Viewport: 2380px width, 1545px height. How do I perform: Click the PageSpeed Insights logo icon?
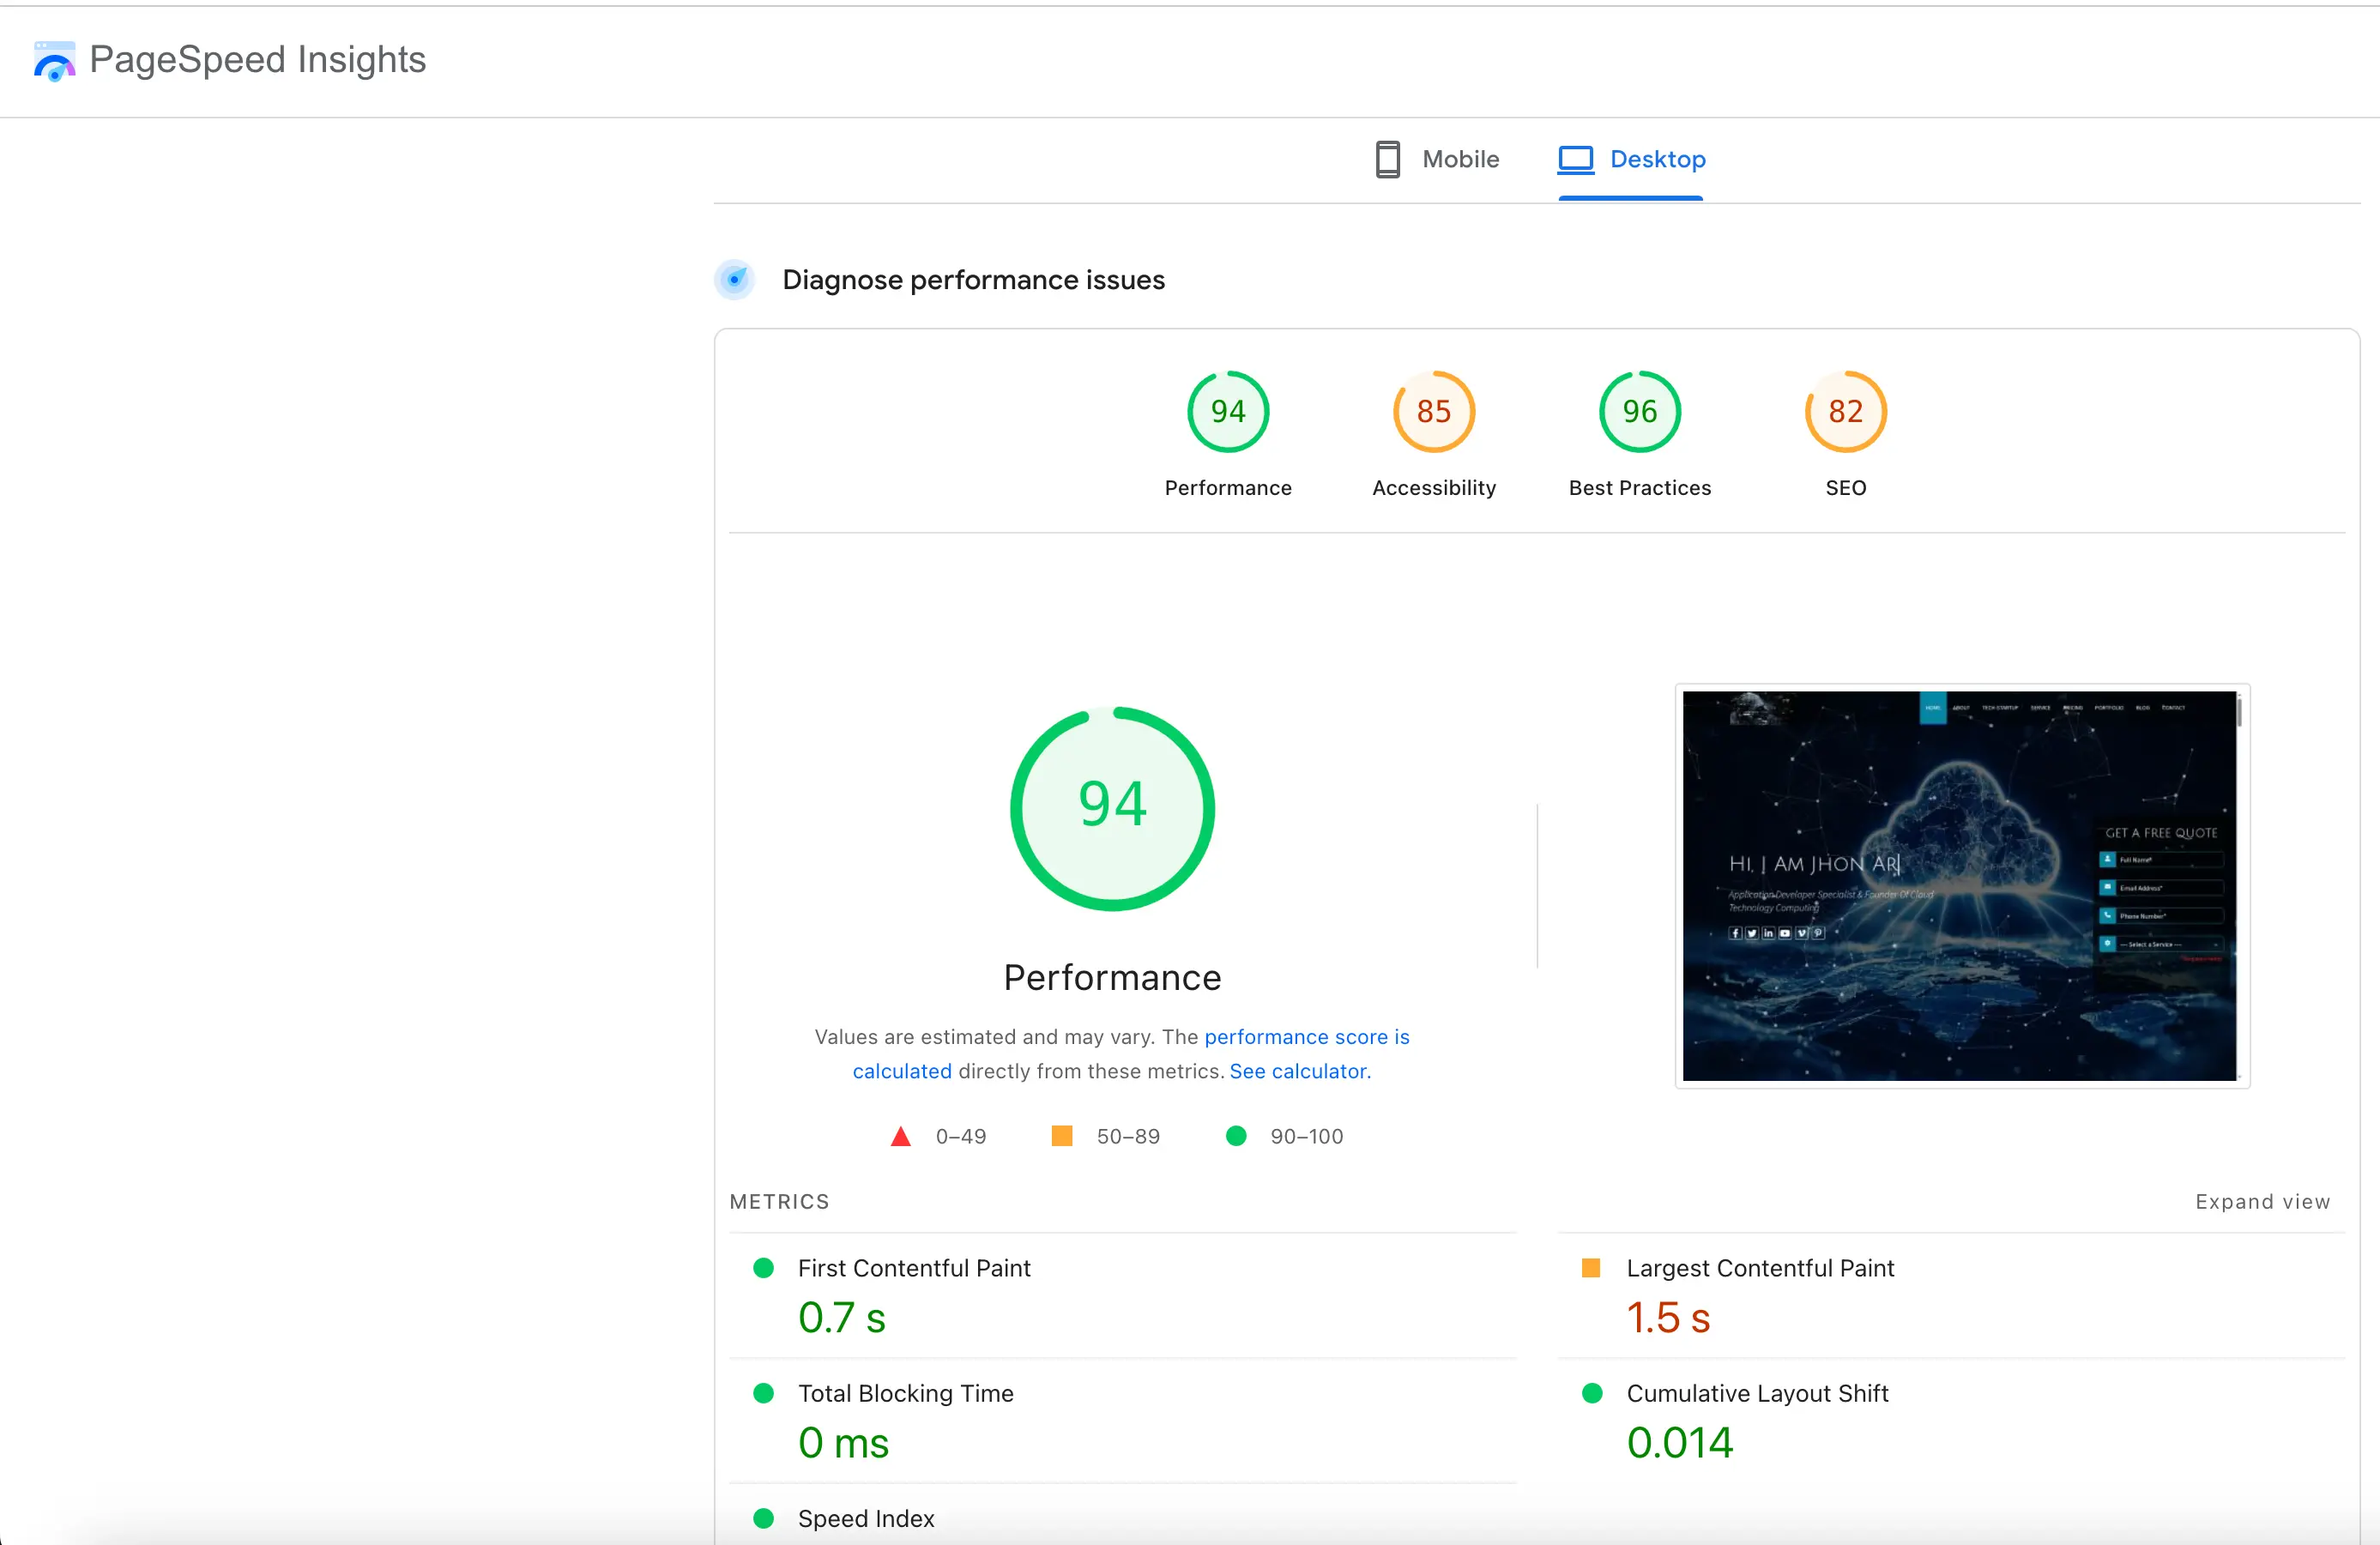click(x=54, y=61)
